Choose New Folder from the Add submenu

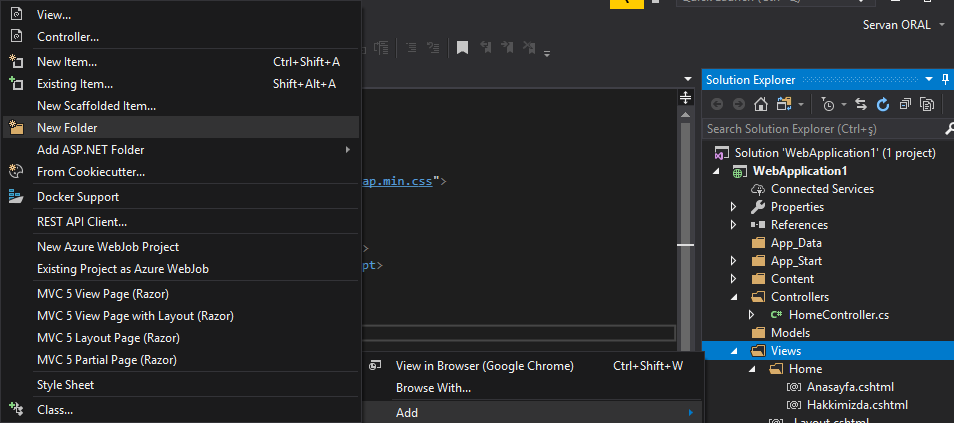coord(181,128)
